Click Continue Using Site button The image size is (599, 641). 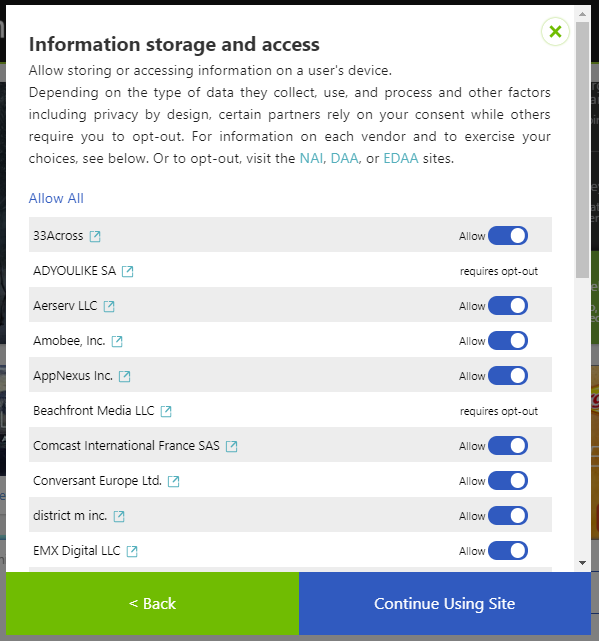click(x=445, y=603)
